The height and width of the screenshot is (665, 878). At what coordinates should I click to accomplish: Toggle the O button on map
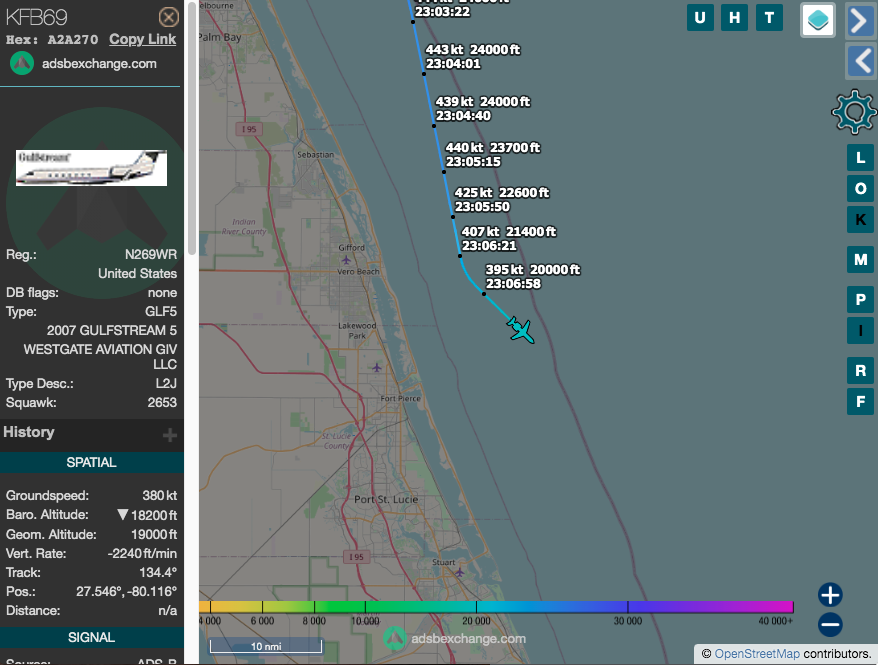[x=860, y=189]
